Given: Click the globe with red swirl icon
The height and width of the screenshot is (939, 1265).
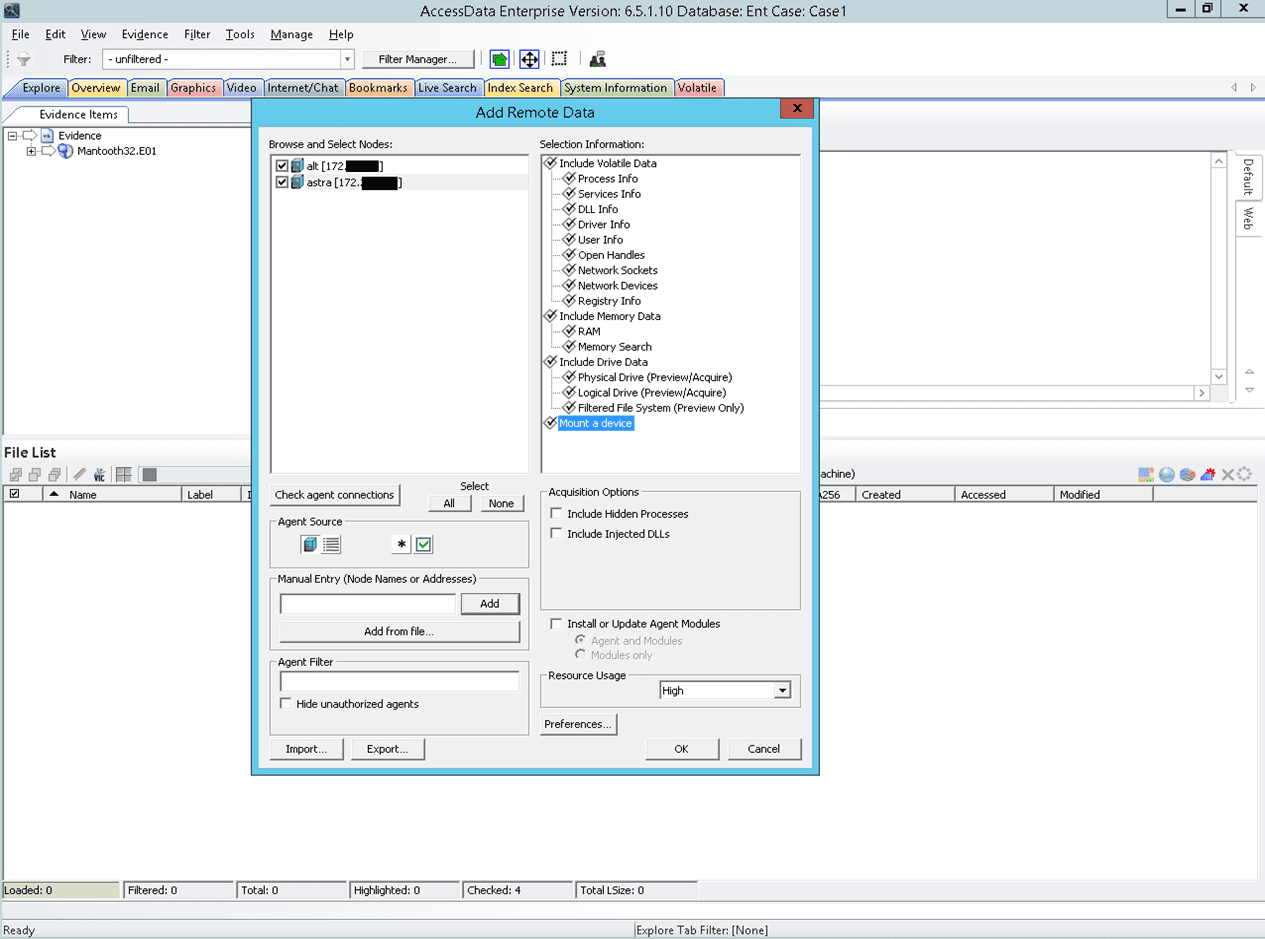Looking at the screenshot, I should [x=1187, y=475].
